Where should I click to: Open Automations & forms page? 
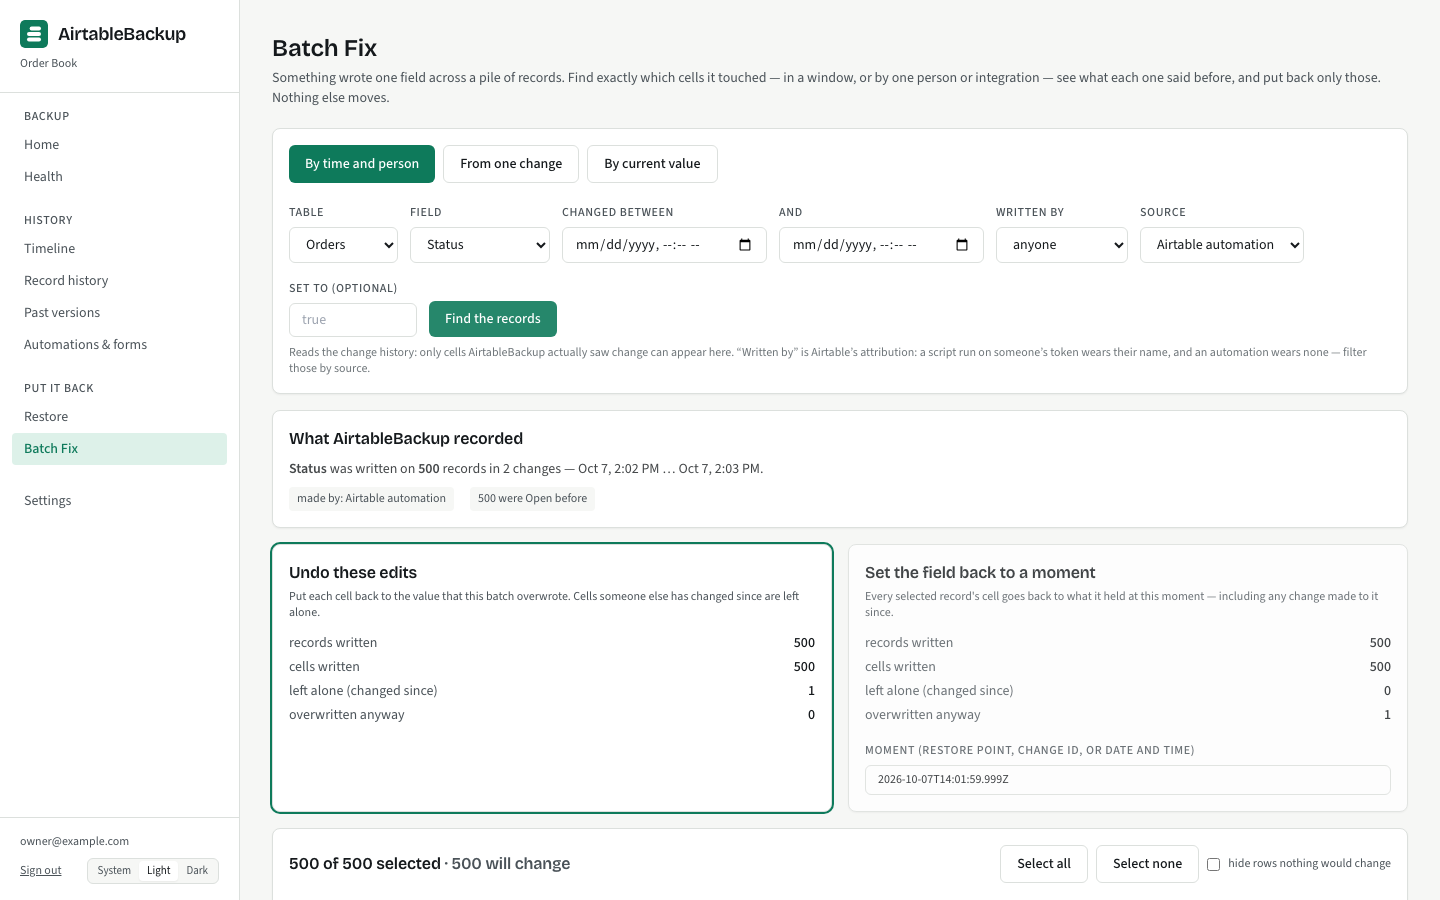click(119, 345)
